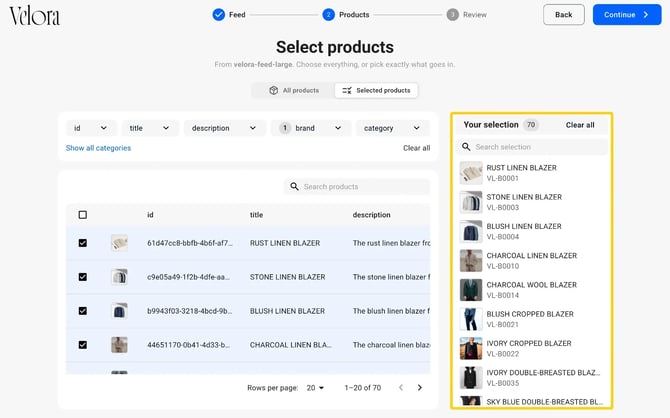Click the SKY BLUE DOUBLE-BREASTED BL item in selection list

(x=532, y=401)
